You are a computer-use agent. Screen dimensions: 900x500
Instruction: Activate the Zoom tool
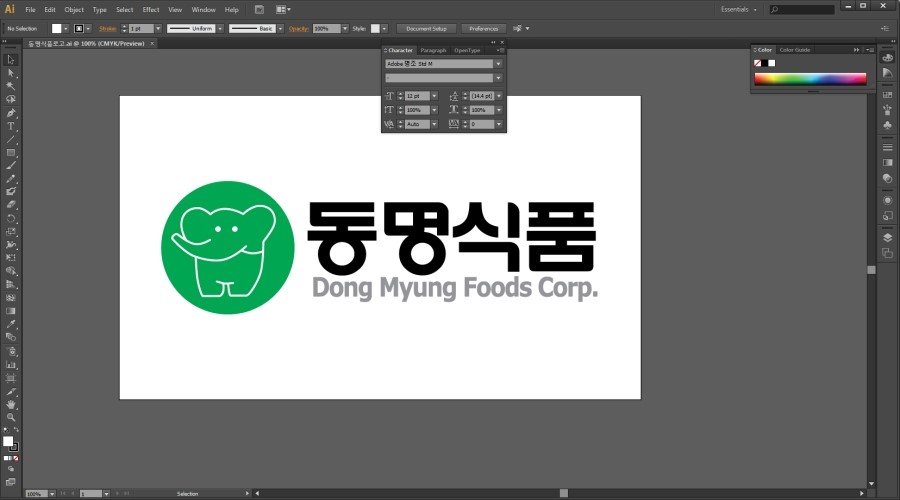coord(11,417)
